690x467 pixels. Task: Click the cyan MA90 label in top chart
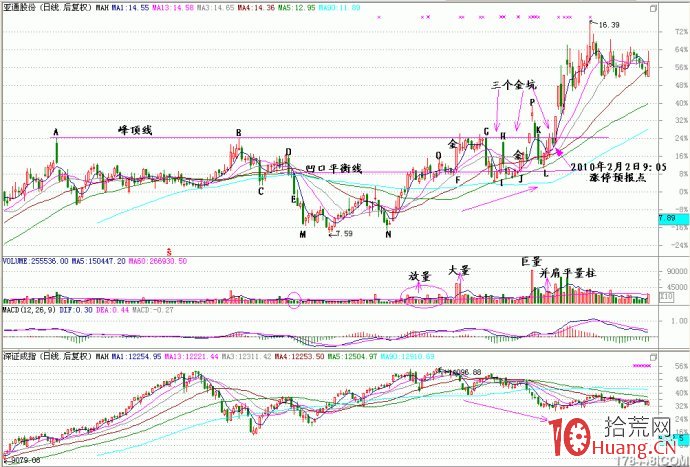click(339, 8)
